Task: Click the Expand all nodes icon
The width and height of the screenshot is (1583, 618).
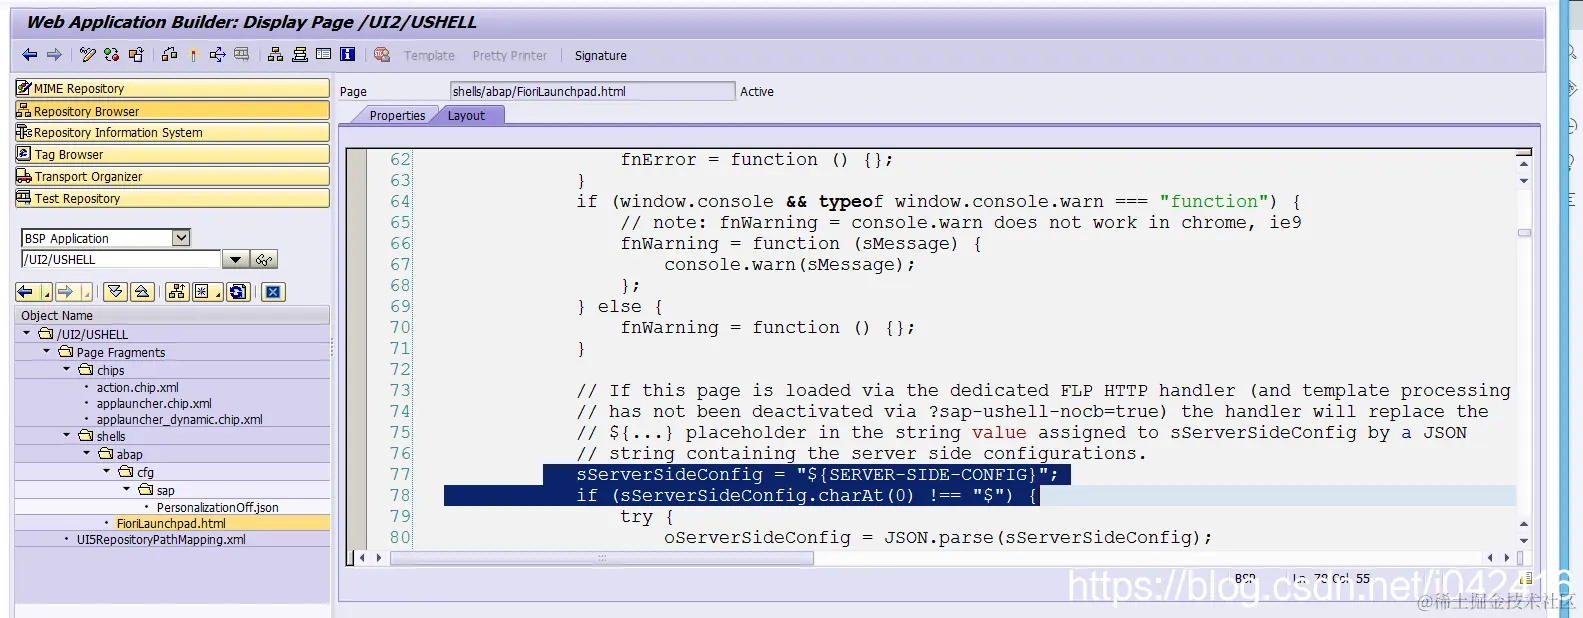Action: click(x=116, y=292)
